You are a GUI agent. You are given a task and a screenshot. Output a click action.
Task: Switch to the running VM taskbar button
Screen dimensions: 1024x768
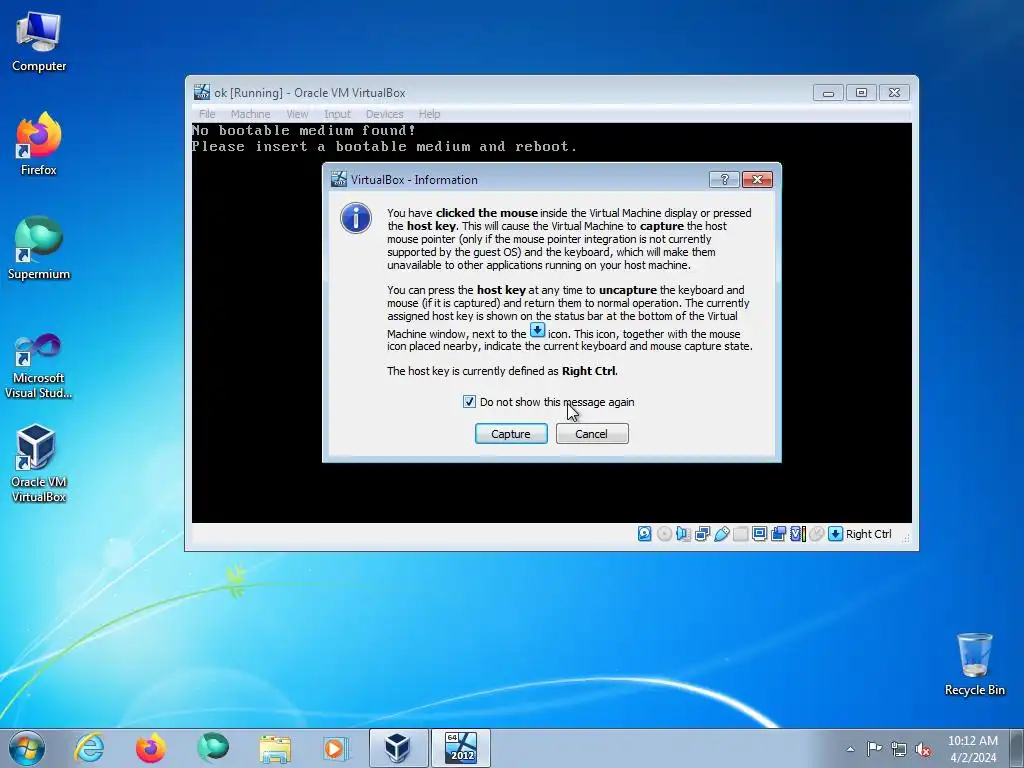click(x=460, y=748)
